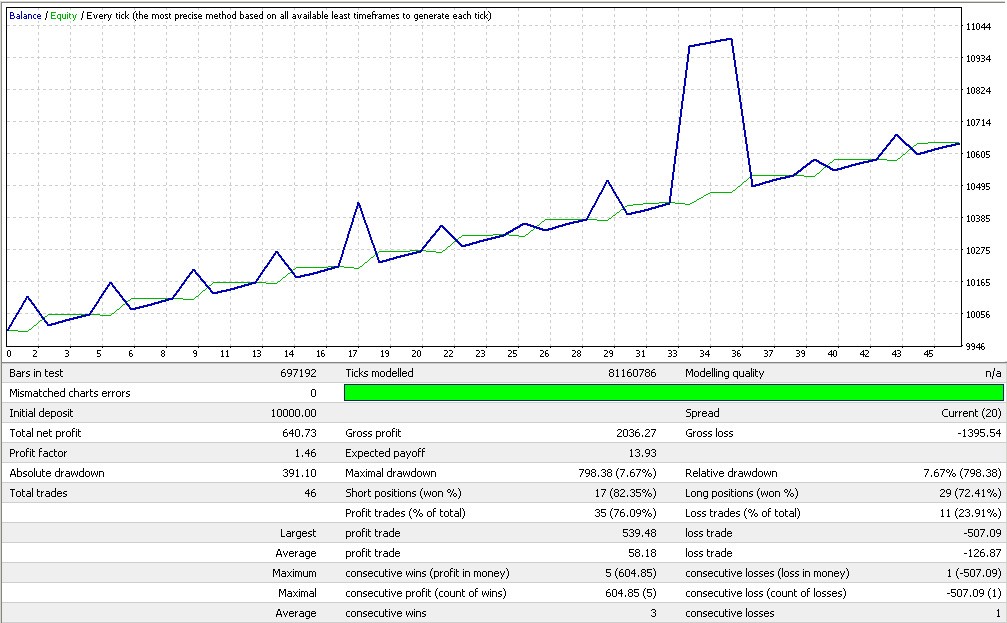Click the Modelling quality n/a value

pos(993,373)
